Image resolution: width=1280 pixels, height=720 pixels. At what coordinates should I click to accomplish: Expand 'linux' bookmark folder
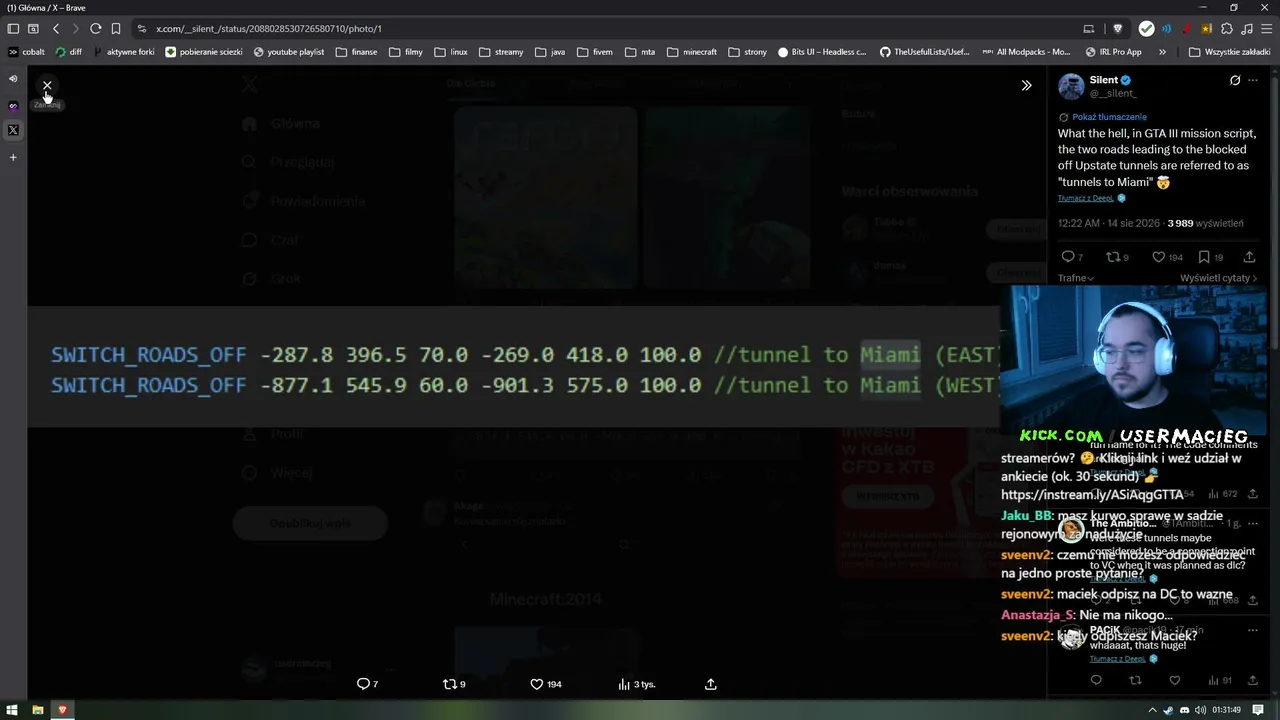(451, 52)
